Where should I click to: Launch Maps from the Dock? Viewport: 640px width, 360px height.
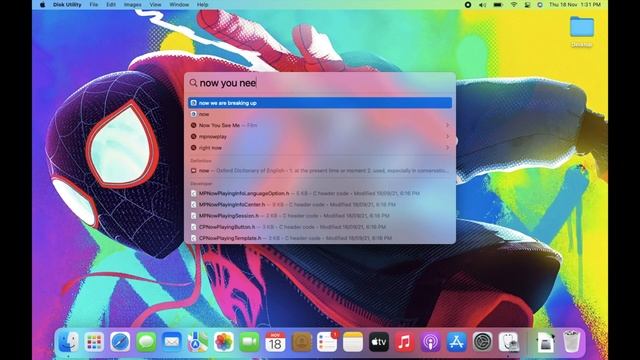(x=198, y=342)
